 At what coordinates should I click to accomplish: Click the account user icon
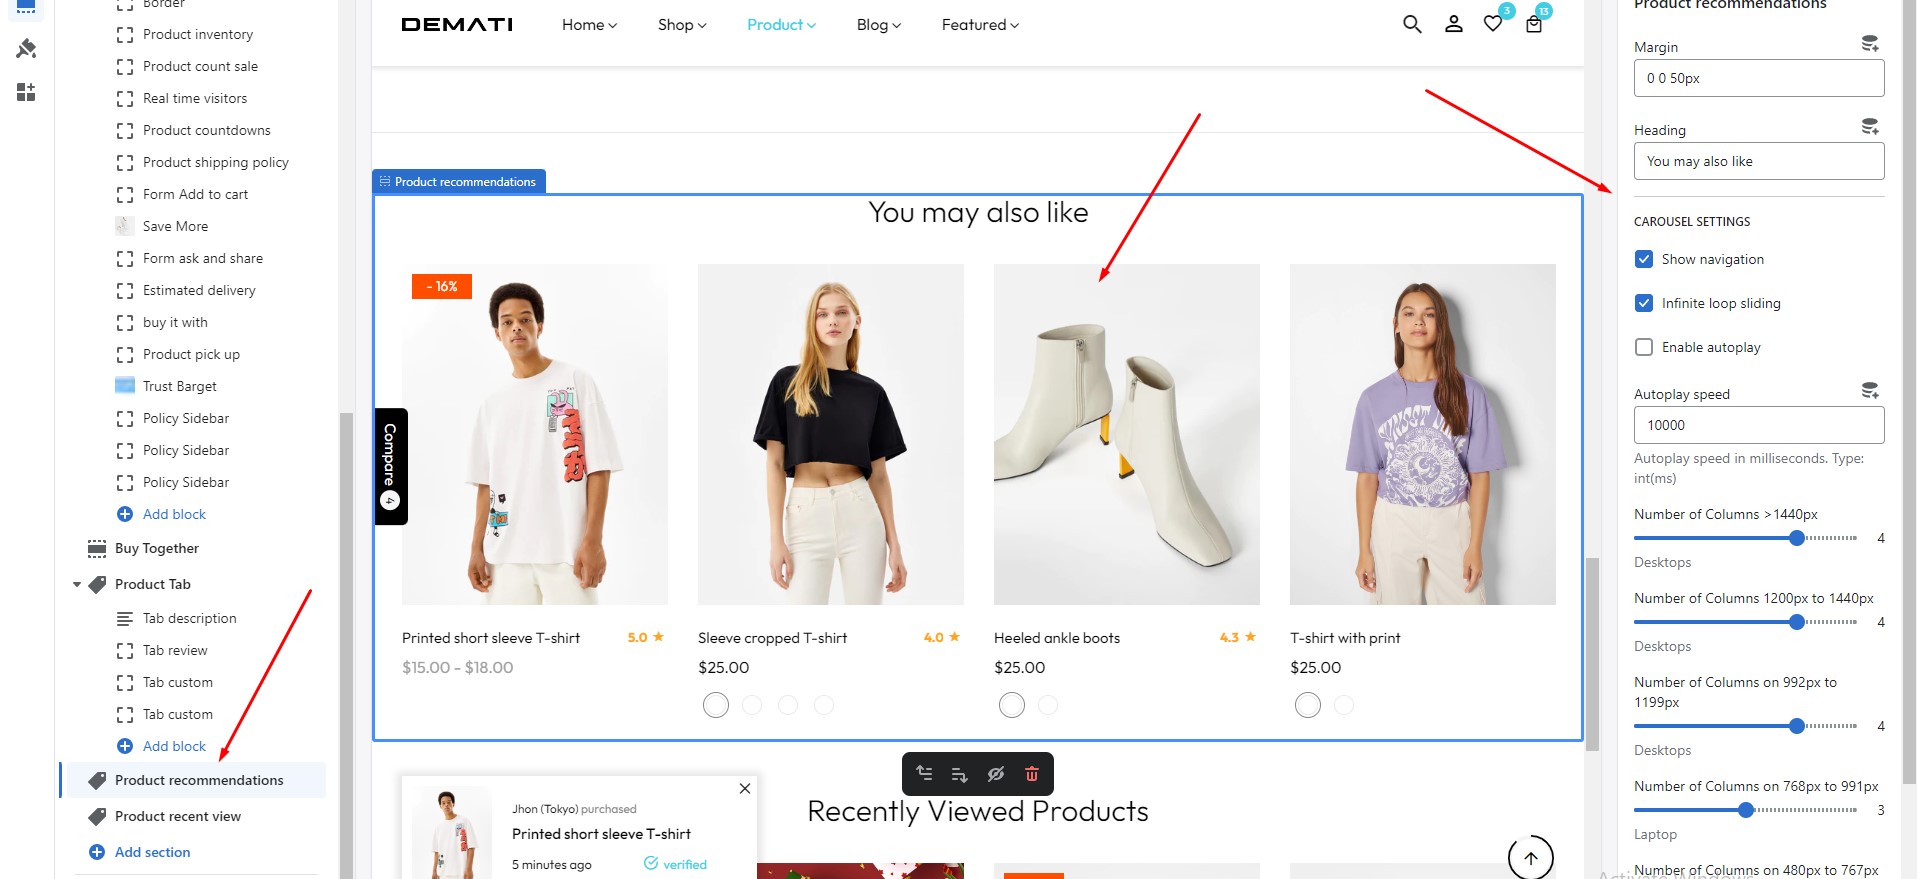click(1454, 25)
